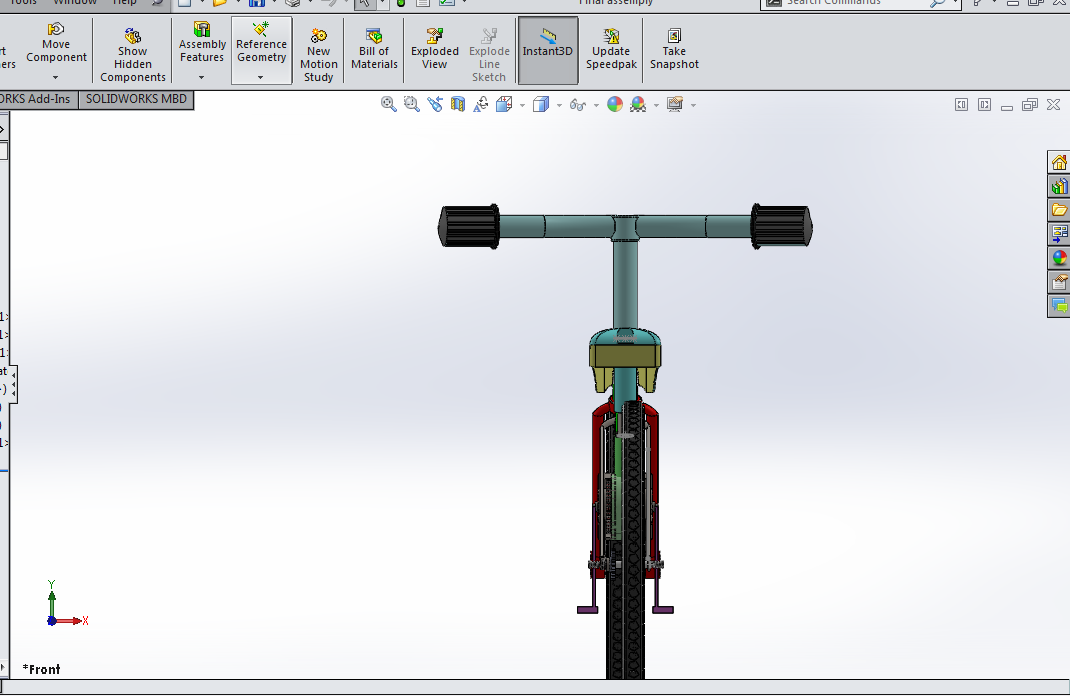This screenshot has height=696, width=1070.
Task: Click the Display Style cube icon
Action: click(541, 104)
